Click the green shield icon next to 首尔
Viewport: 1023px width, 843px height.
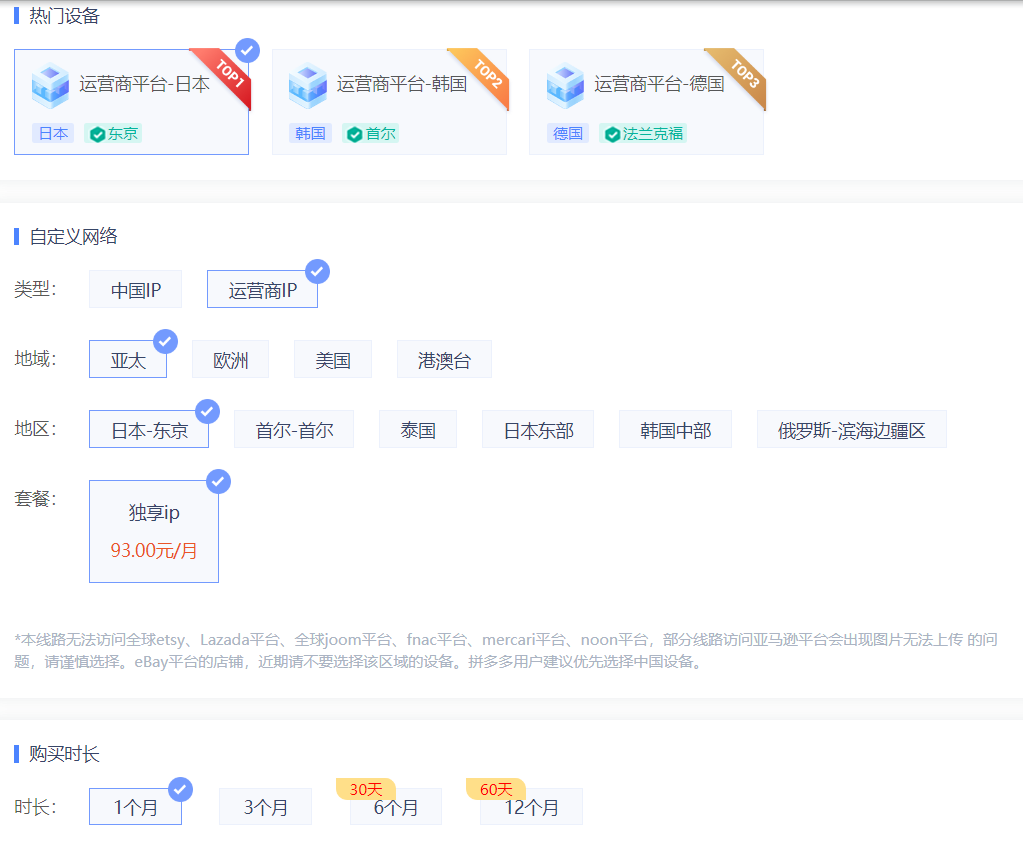coord(354,134)
